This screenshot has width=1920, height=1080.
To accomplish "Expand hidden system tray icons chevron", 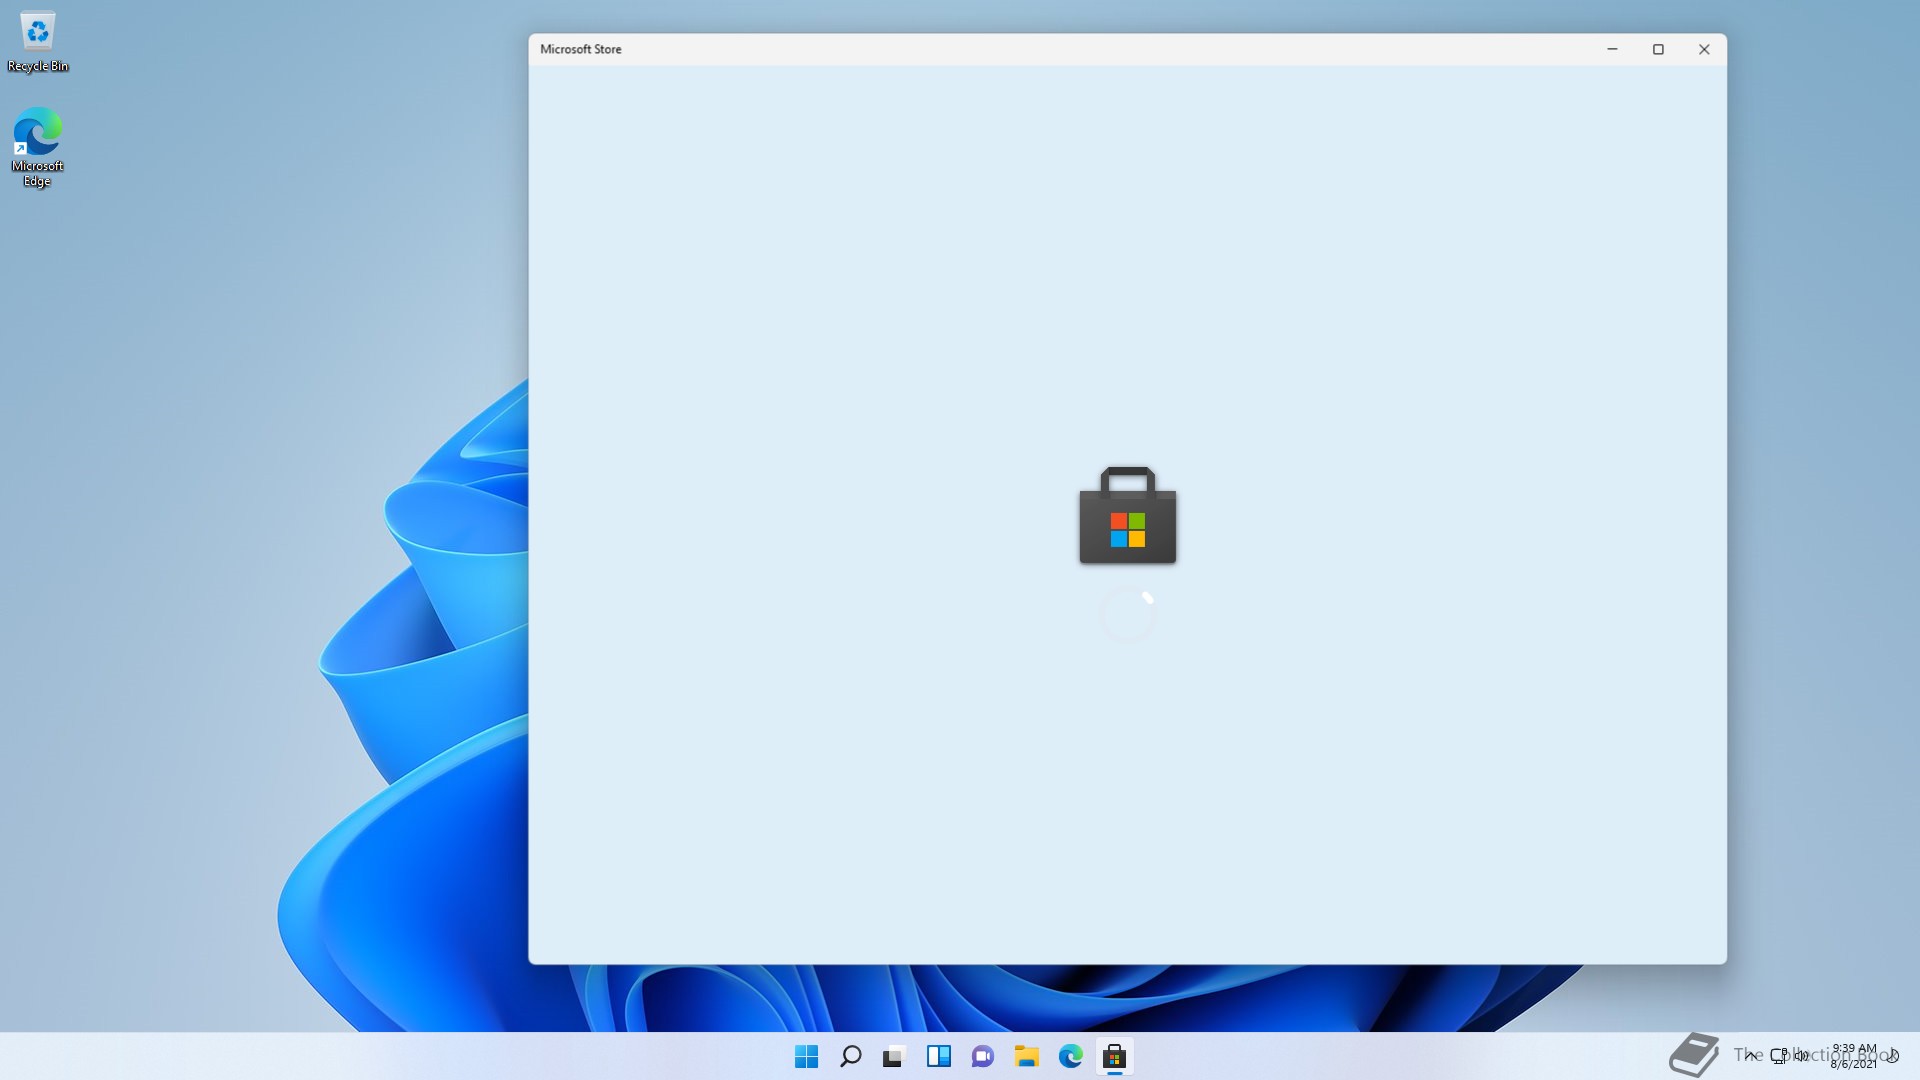I will tap(1750, 1056).
